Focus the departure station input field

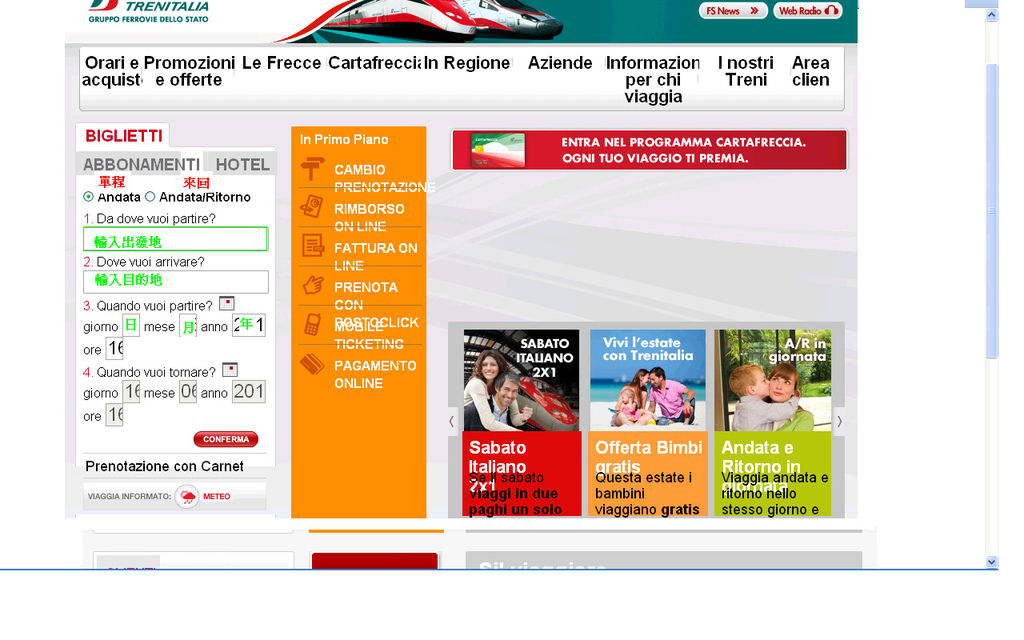click(176, 239)
